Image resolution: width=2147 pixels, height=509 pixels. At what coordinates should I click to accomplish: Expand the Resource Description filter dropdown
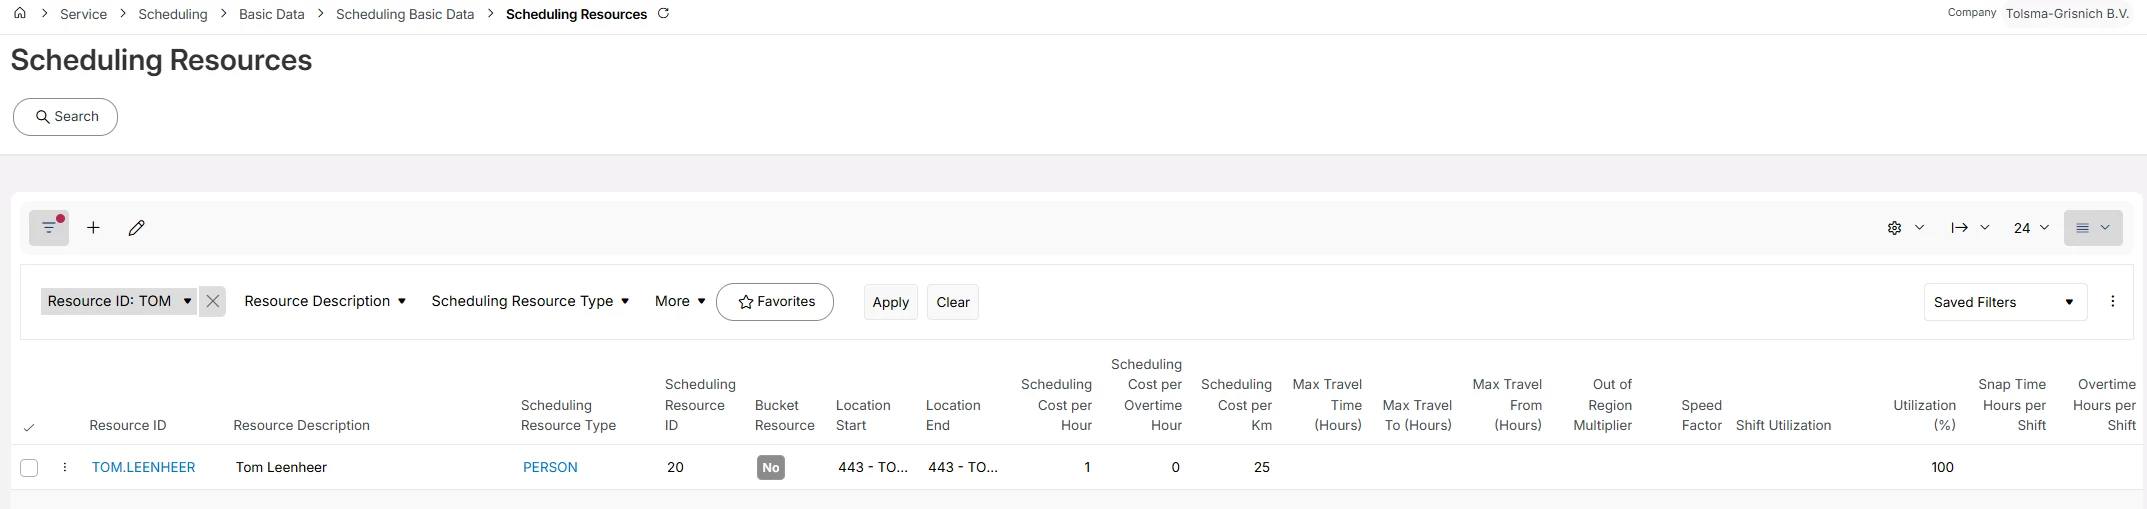click(x=325, y=301)
